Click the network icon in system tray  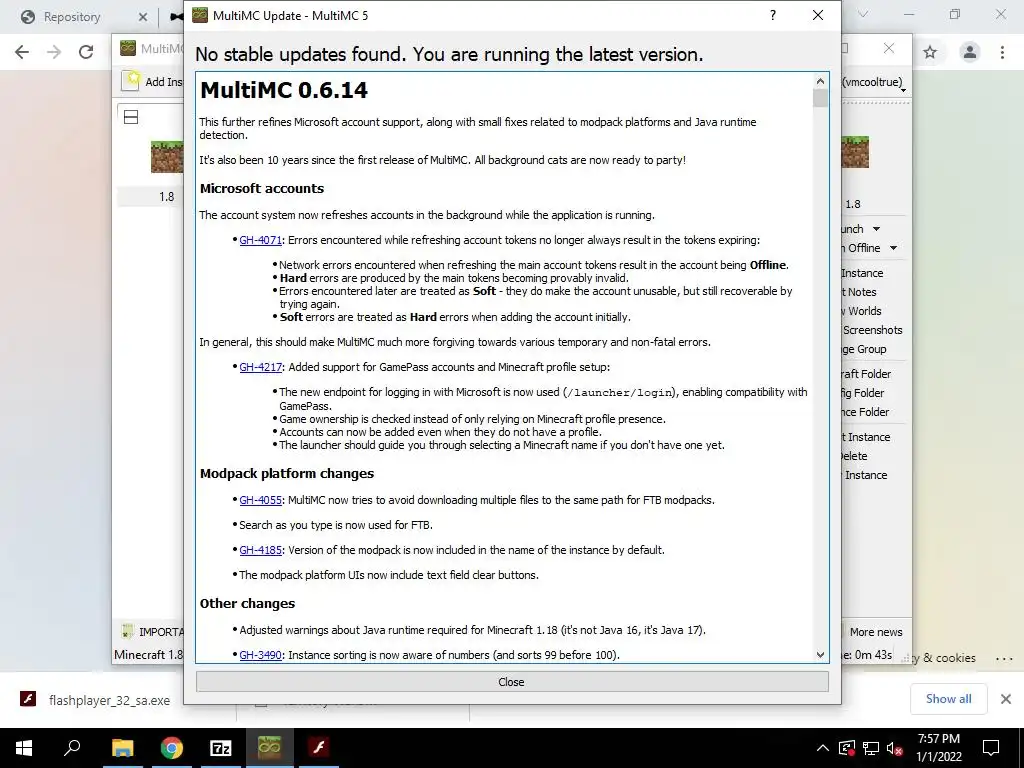click(871, 748)
